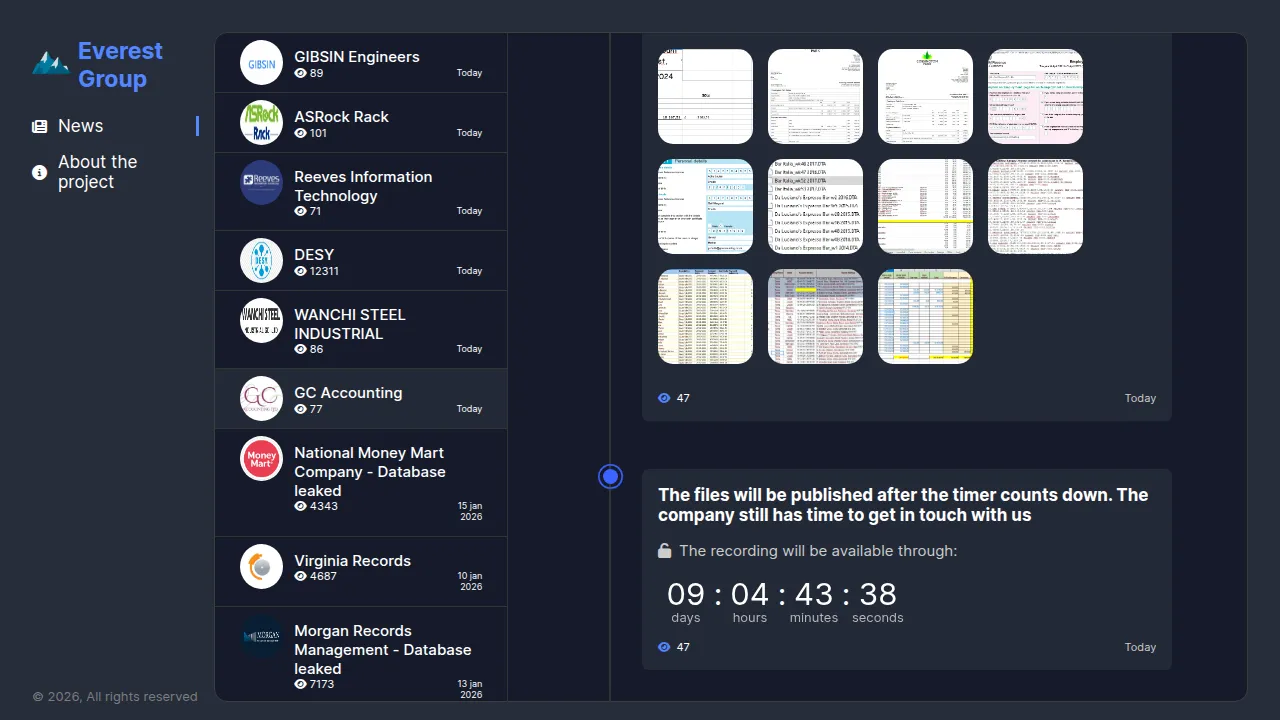
Task: Open Morgan Records Management database leaked post
Action: point(361,654)
